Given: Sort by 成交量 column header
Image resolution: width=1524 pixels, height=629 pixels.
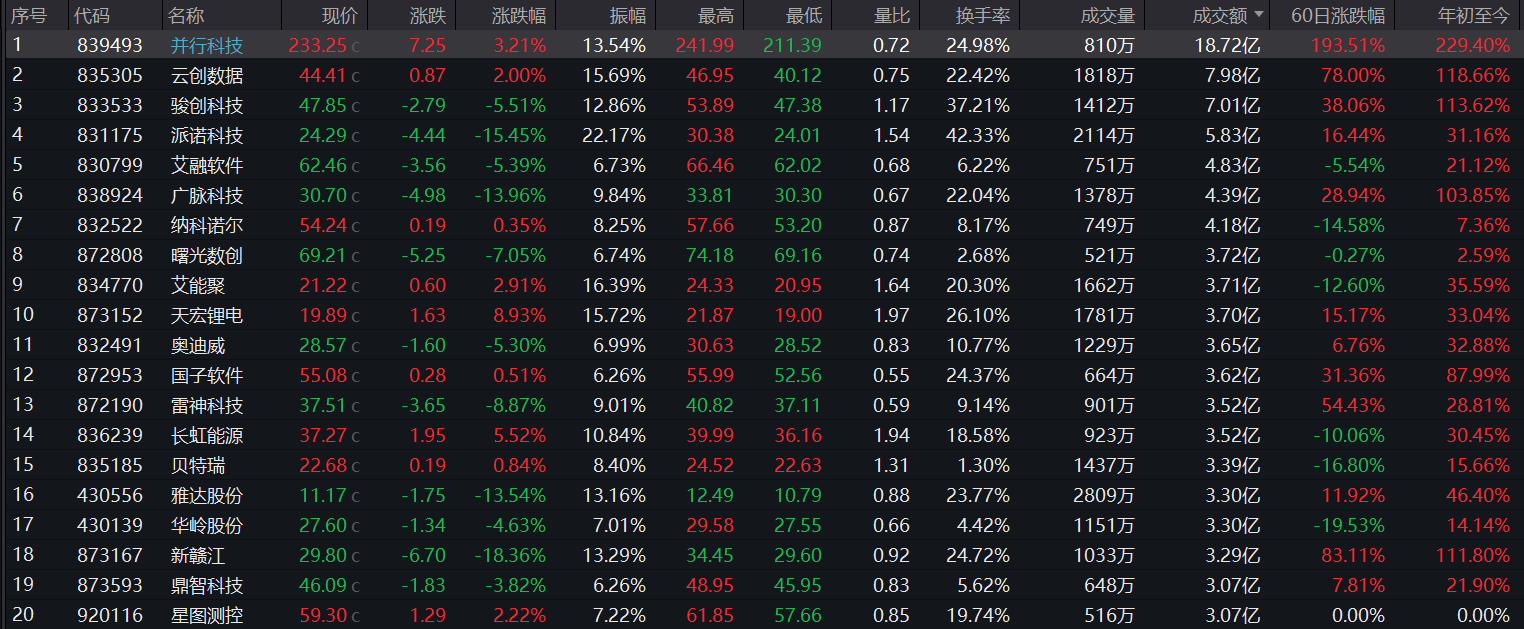Looking at the screenshot, I should pos(1108,15).
